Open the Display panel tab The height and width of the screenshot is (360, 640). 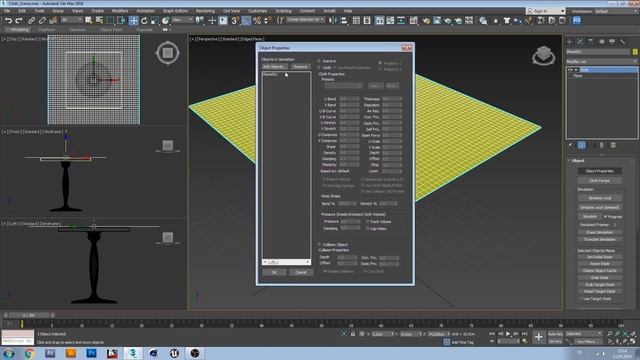[612, 42]
